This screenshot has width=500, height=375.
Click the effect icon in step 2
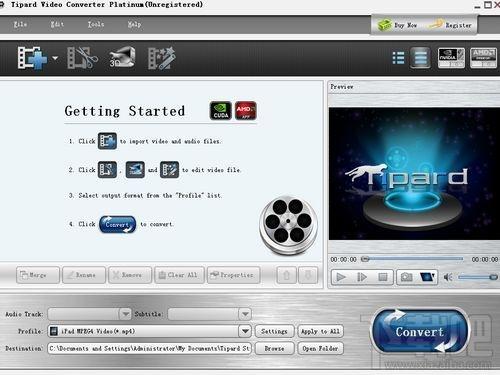tap(169, 170)
